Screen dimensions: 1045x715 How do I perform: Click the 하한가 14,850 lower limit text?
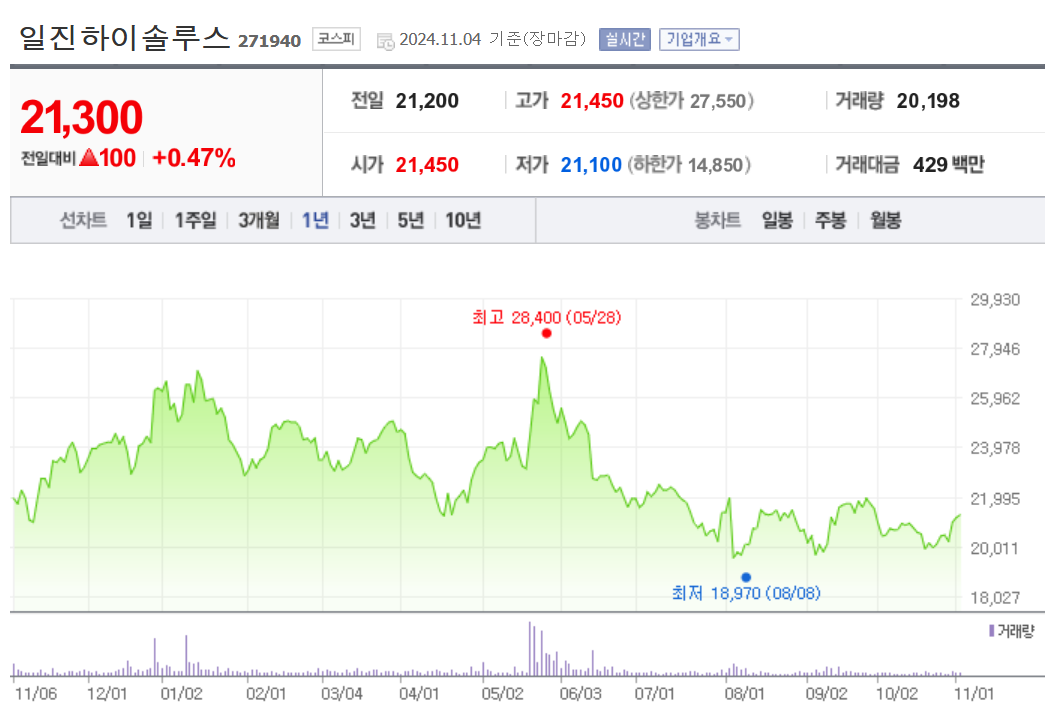pyautogui.click(x=690, y=165)
